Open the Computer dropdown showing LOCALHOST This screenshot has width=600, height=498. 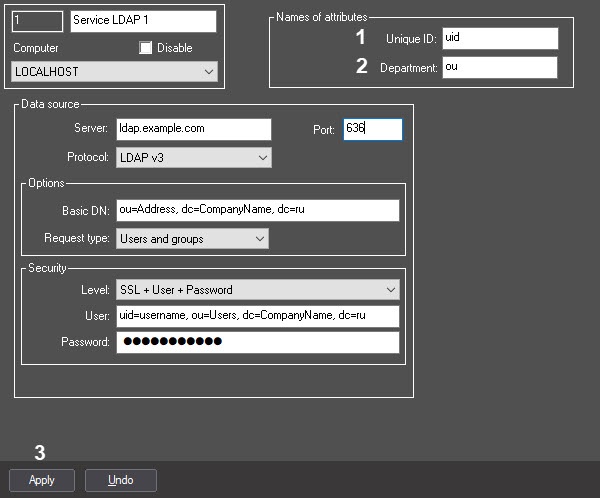(x=114, y=72)
